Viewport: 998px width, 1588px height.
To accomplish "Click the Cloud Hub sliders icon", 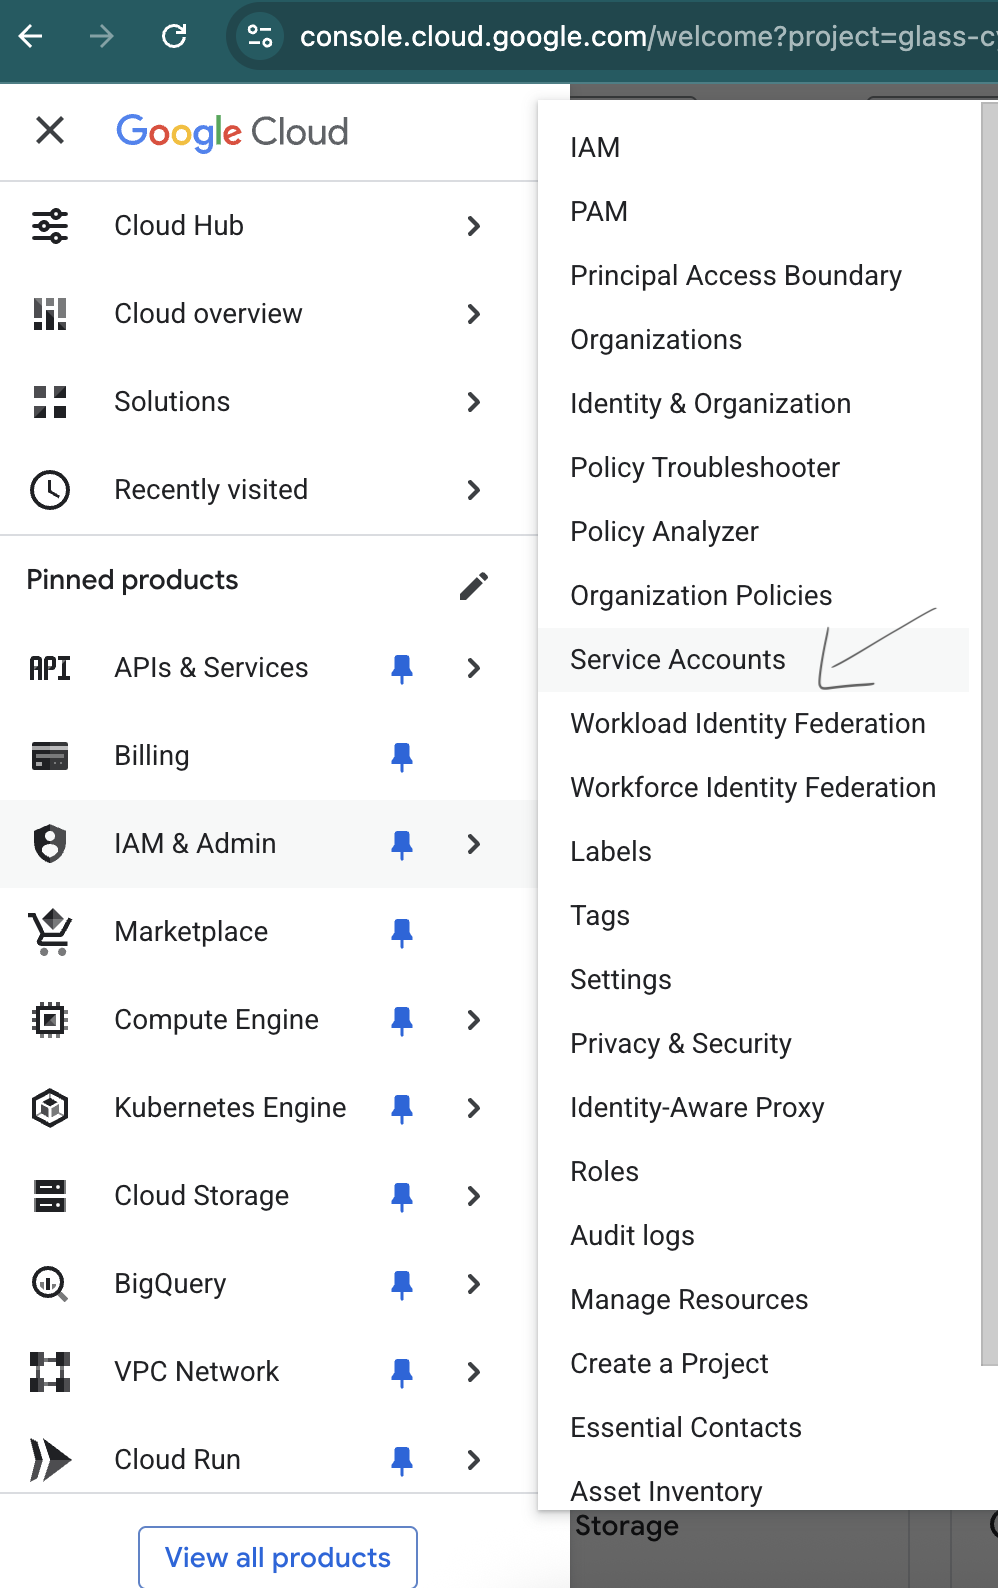I will tap(50, 226).
